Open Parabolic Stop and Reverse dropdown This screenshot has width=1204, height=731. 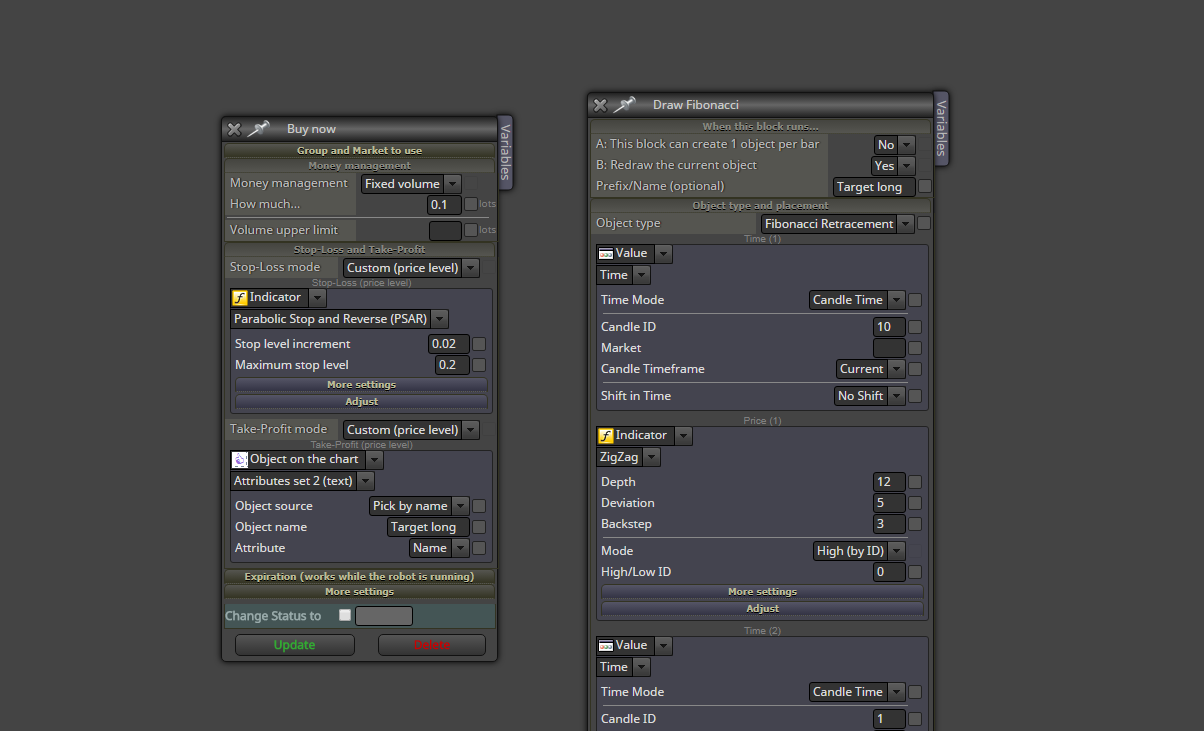coord(339,319)
